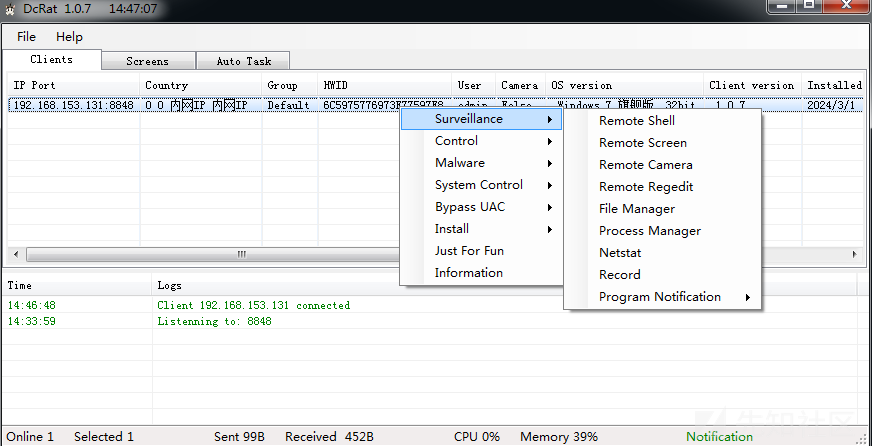Open the Install submenu
Image resolution: width=872 pixels, height=446 pixels.
tap(481, 229)
